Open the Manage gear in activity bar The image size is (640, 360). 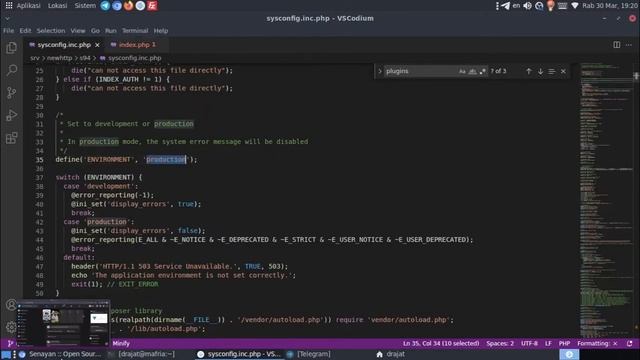click(11, 327)
